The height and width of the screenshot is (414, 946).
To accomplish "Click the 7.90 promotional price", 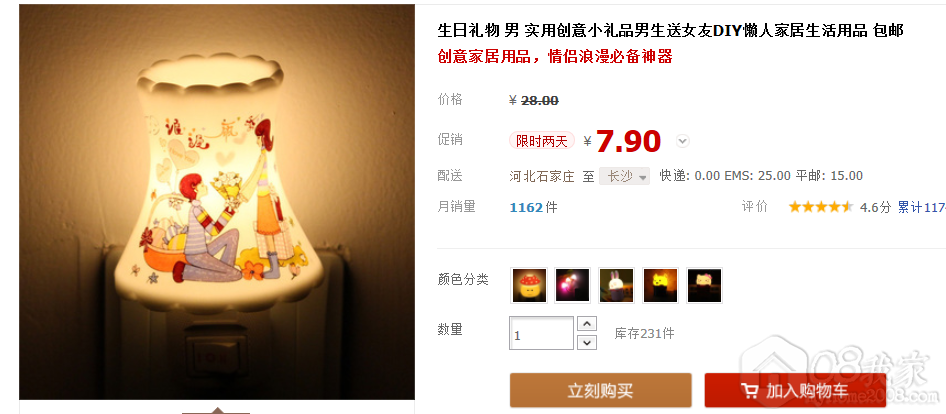I will coord(628,141).
